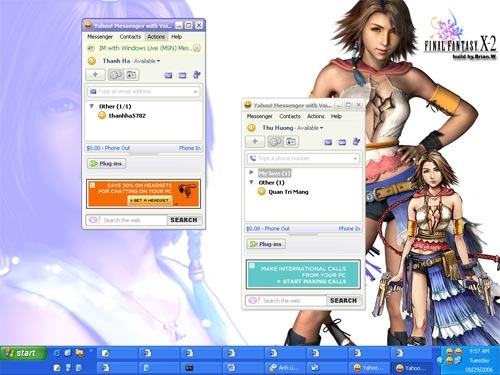The height and width of the screenshot is (375, 500).
Task: Open the Actions menu in Thanh Ha window
Action: pyautogui.click(x=156, y=37)
